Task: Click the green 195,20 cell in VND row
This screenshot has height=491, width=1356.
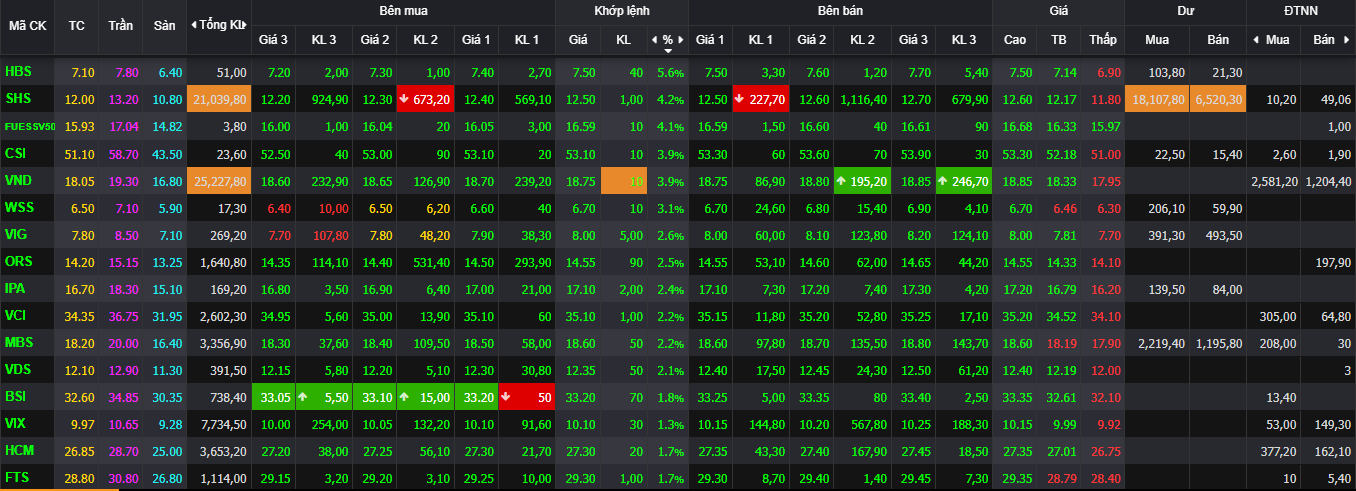Action: (x=862, y=180)
